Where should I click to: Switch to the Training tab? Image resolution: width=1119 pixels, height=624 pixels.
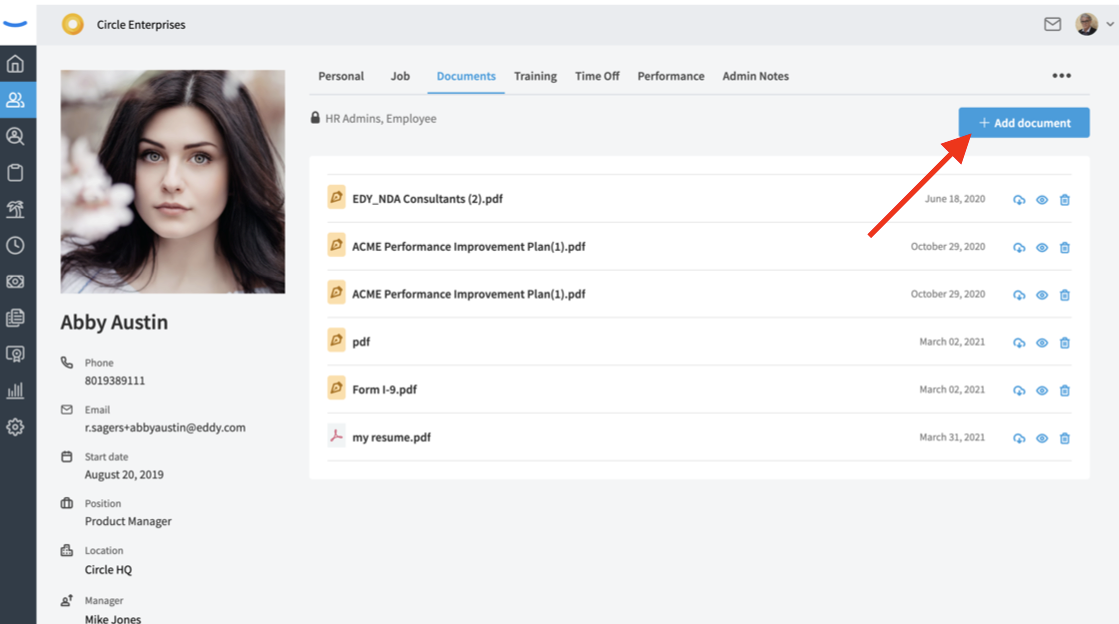536,76
